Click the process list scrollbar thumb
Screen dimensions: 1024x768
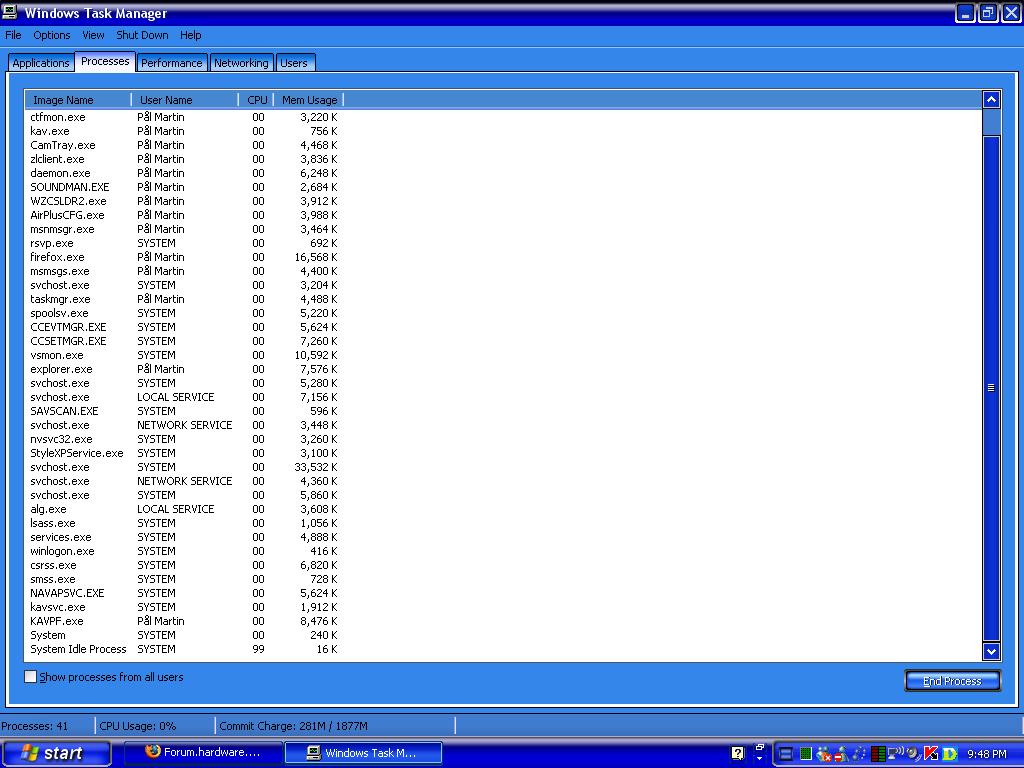991,388
